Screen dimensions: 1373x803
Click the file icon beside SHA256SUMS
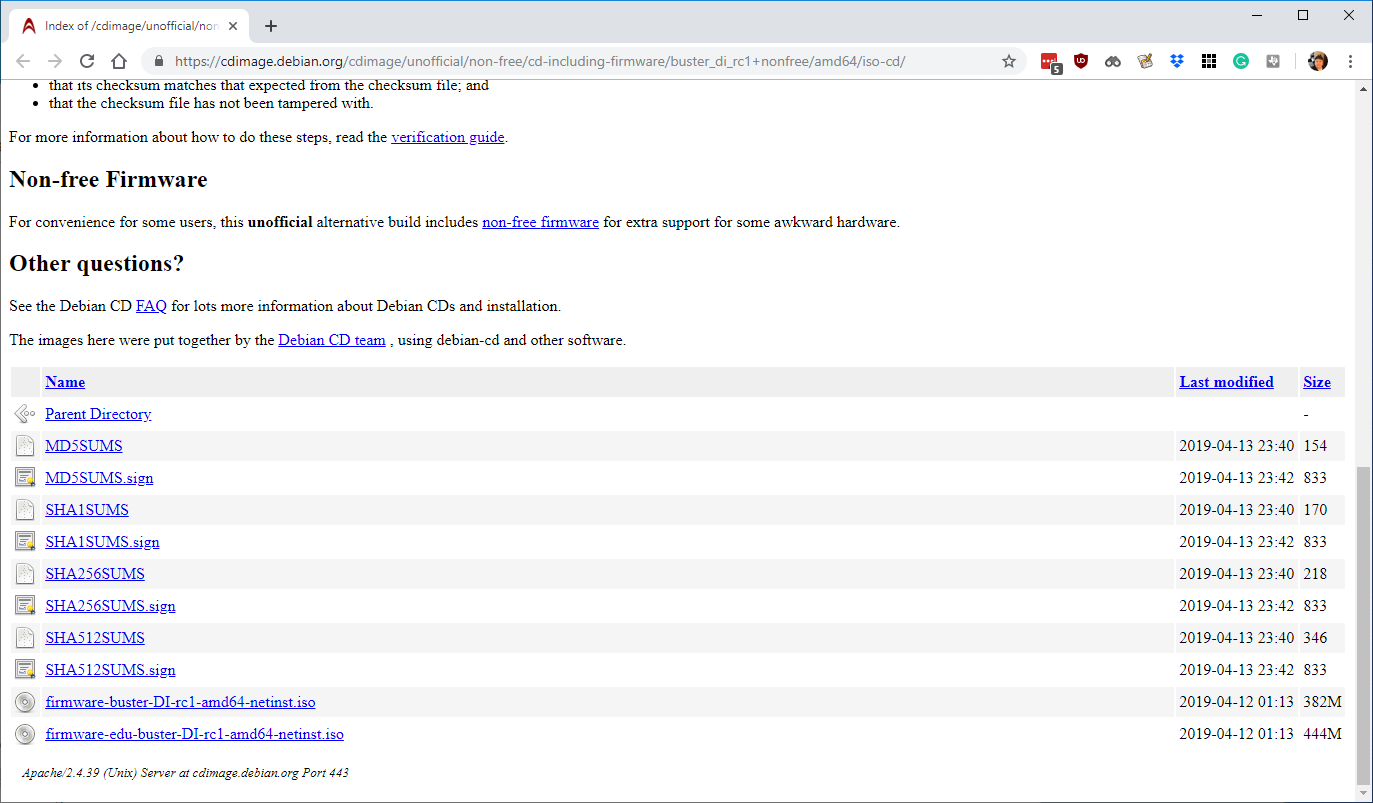tap(25, 574)
